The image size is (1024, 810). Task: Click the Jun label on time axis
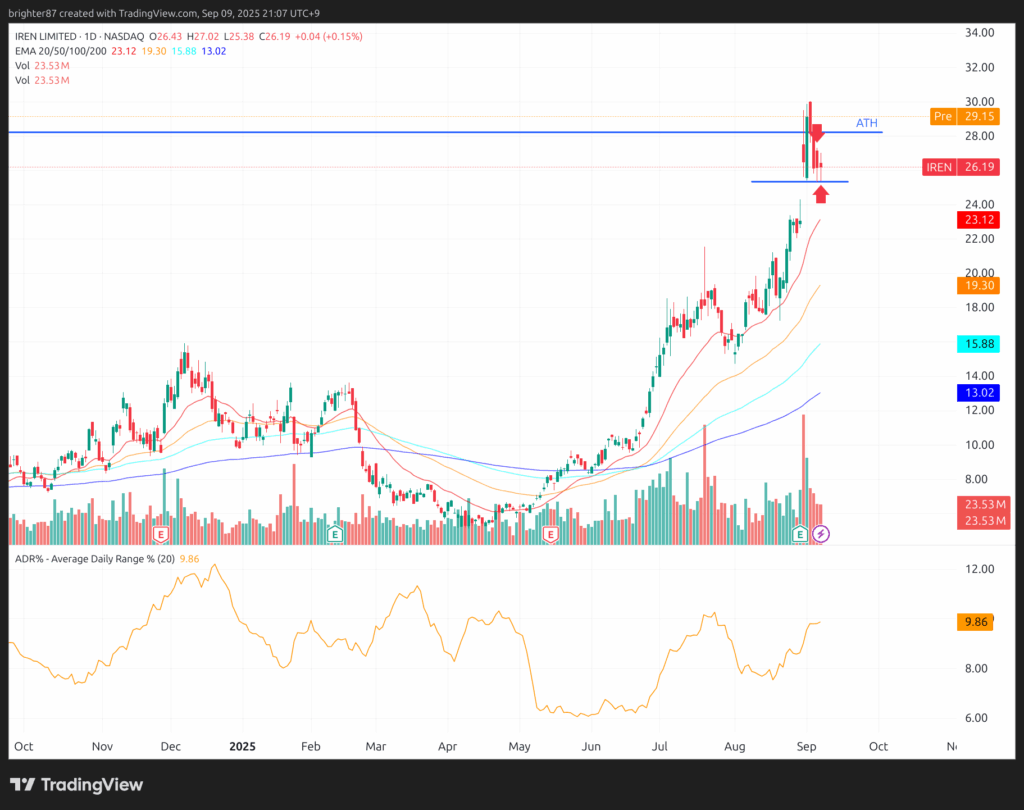click(x=591, y=746)
